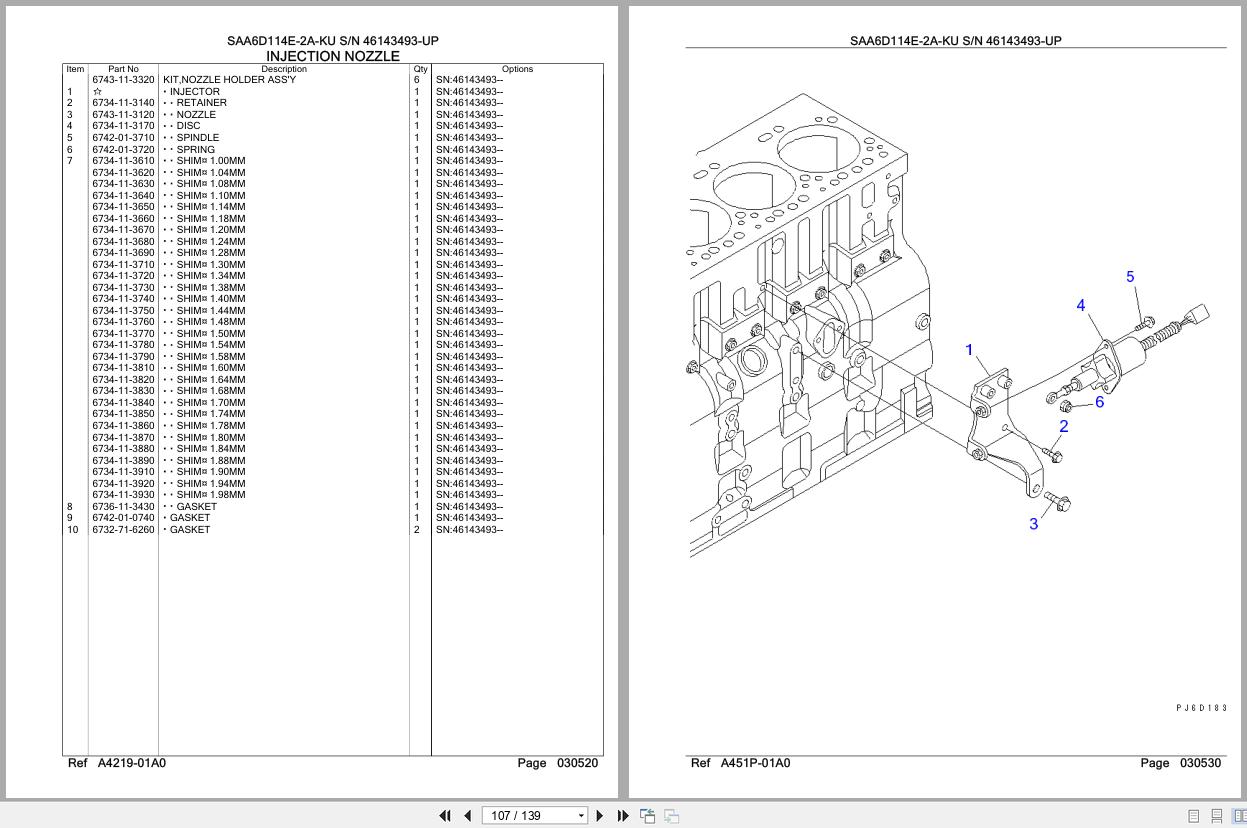This screenshot has width=1247, height=828.
Task: Select SHIM 1.00MM row
Action: (204, 161)
